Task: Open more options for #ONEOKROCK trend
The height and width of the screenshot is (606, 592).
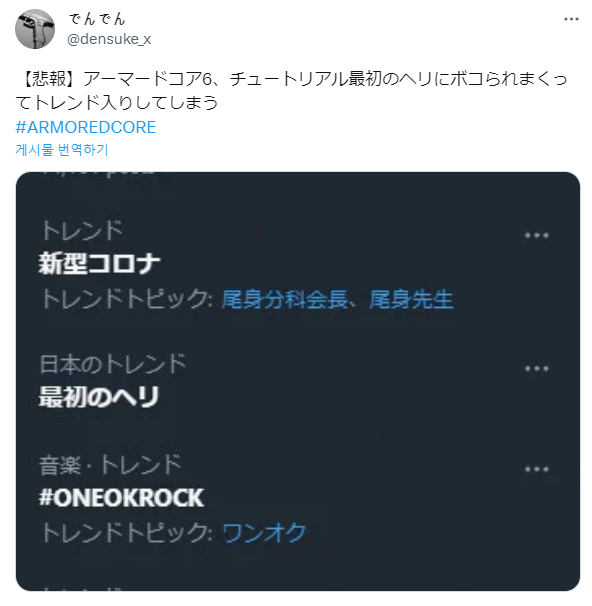Action: [536, 470]
